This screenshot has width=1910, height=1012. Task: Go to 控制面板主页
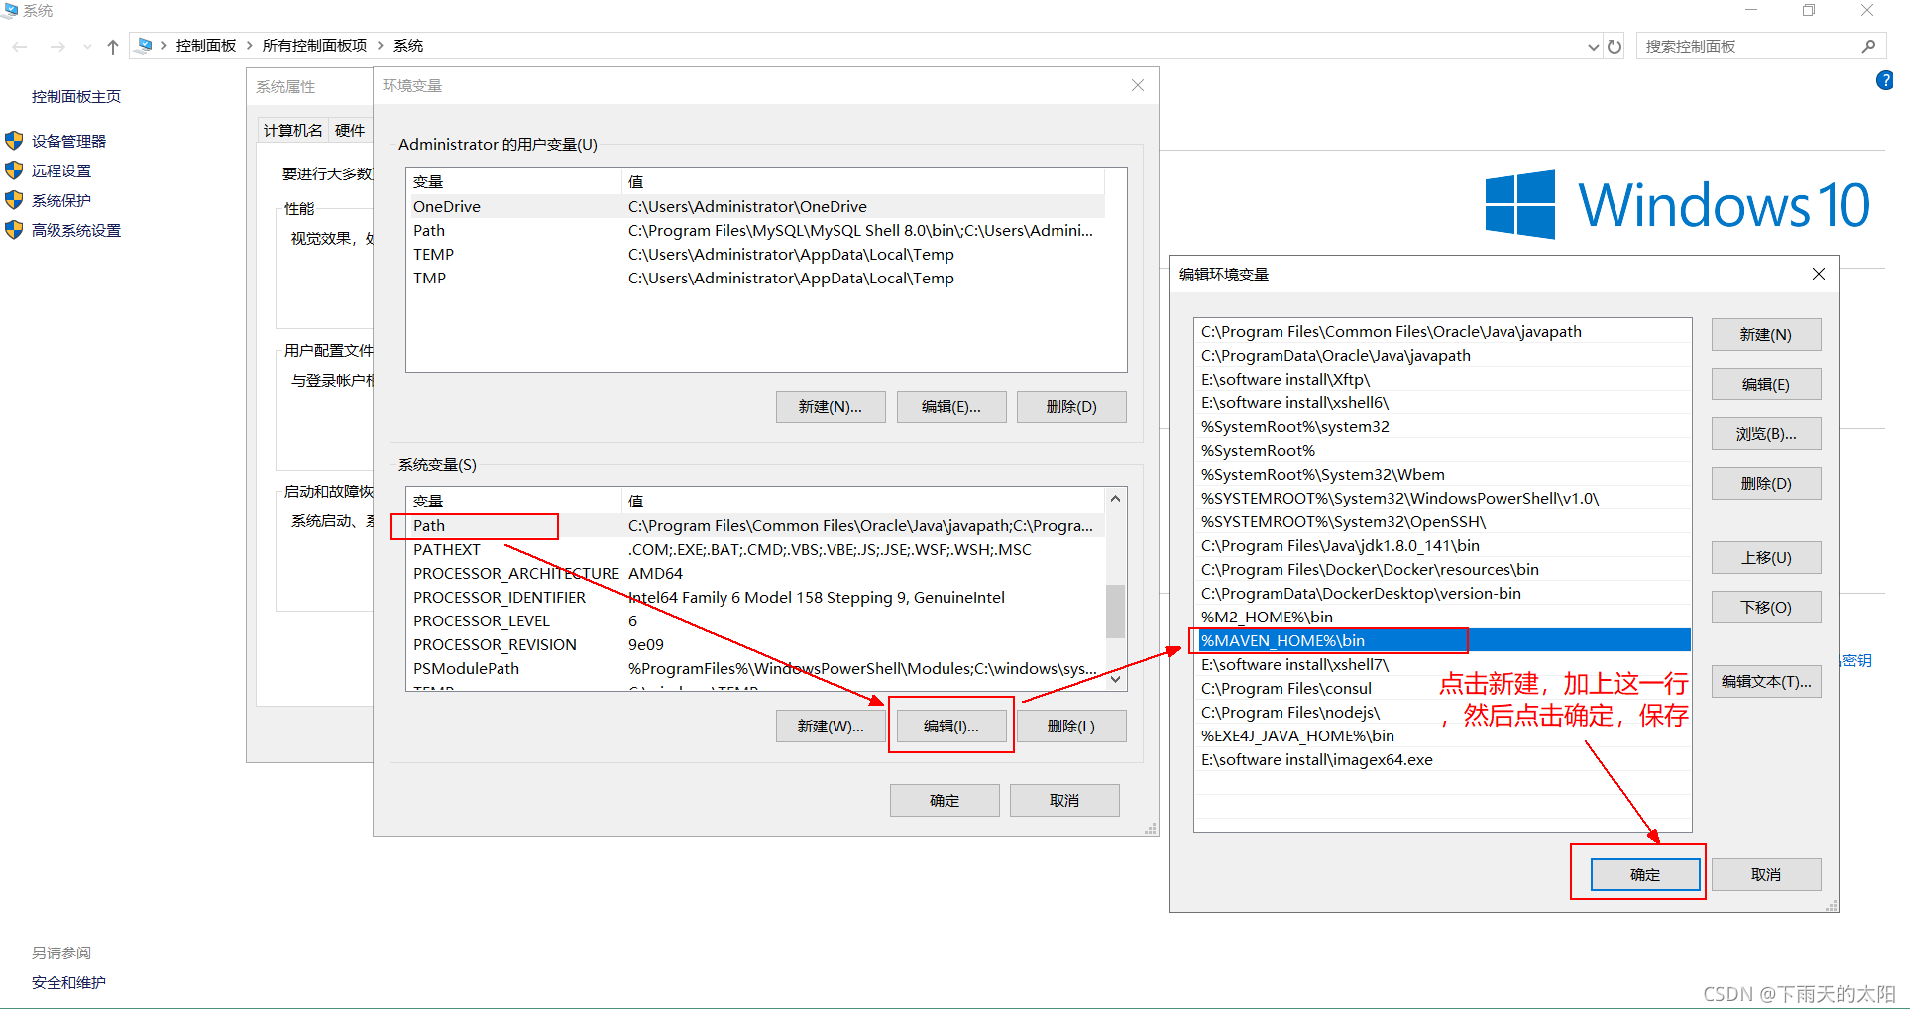pos(76,96)
